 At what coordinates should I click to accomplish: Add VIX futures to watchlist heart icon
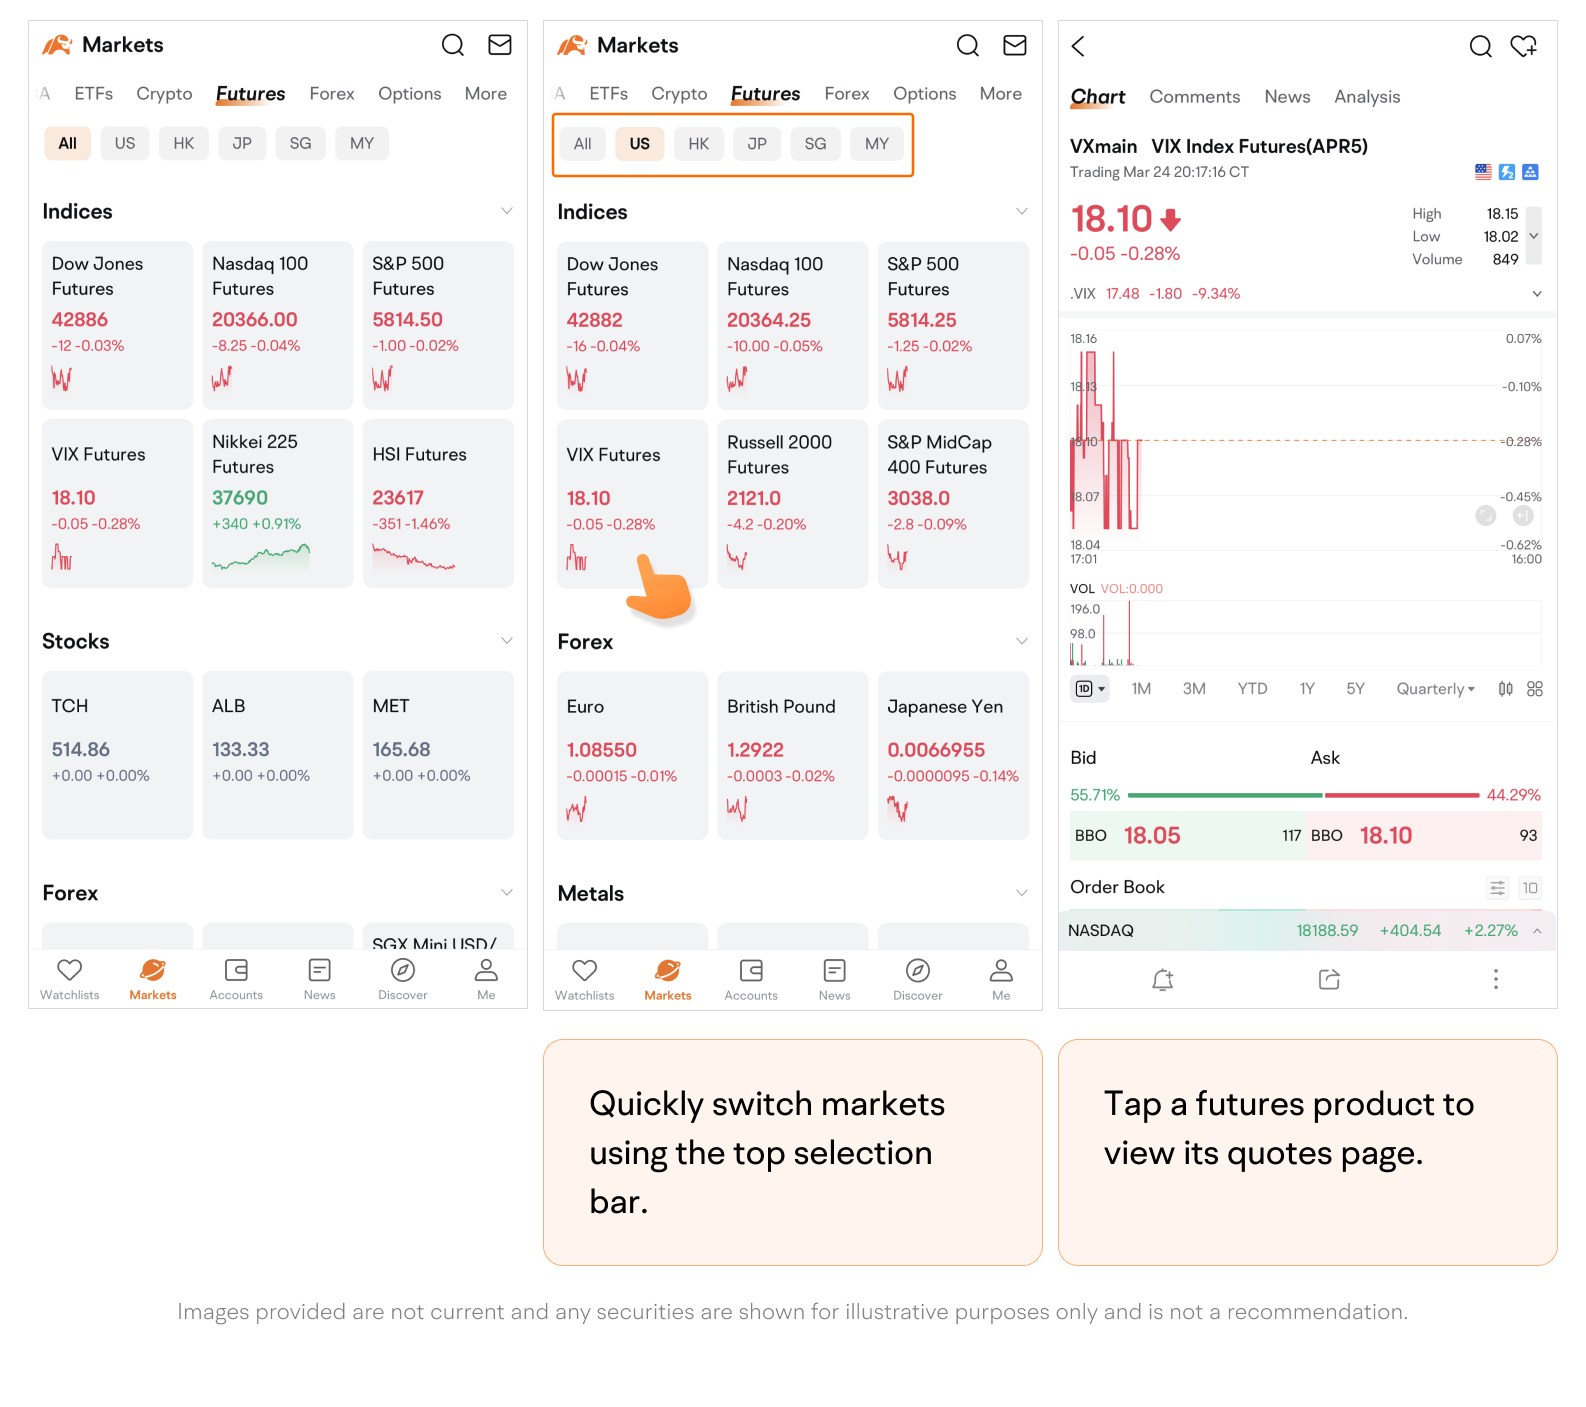[1523, 46]
